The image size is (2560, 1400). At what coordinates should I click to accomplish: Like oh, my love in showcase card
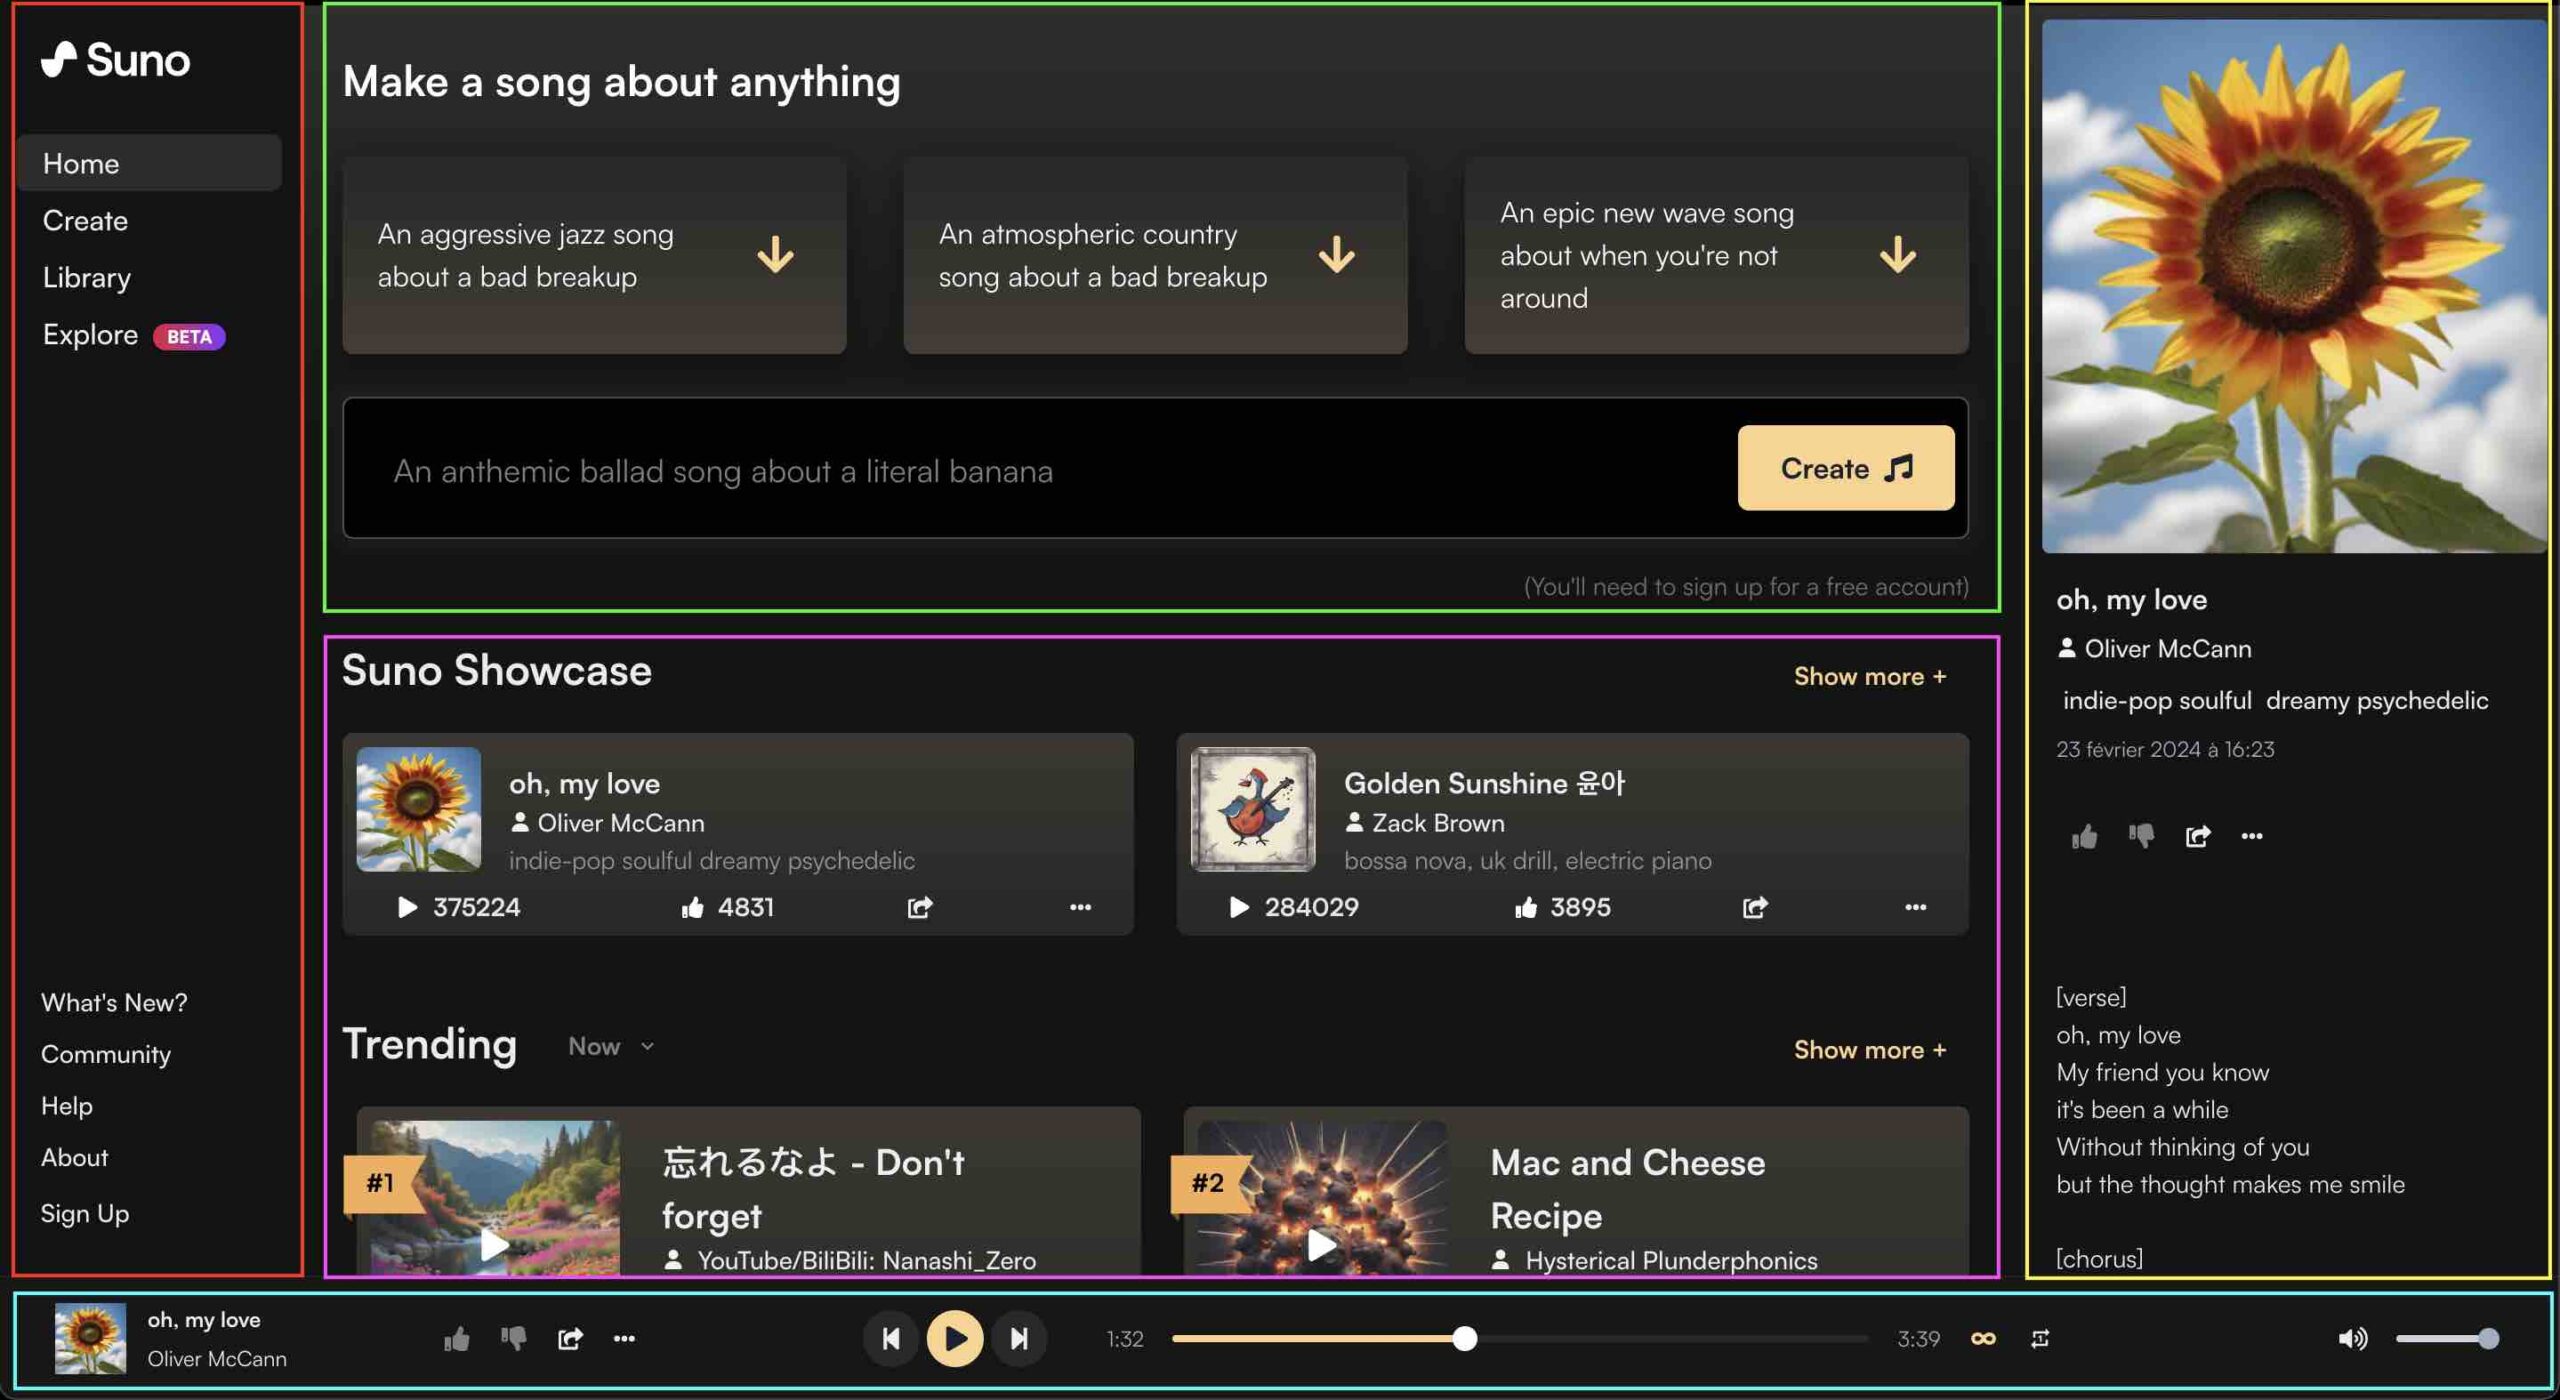coord(692,907)
